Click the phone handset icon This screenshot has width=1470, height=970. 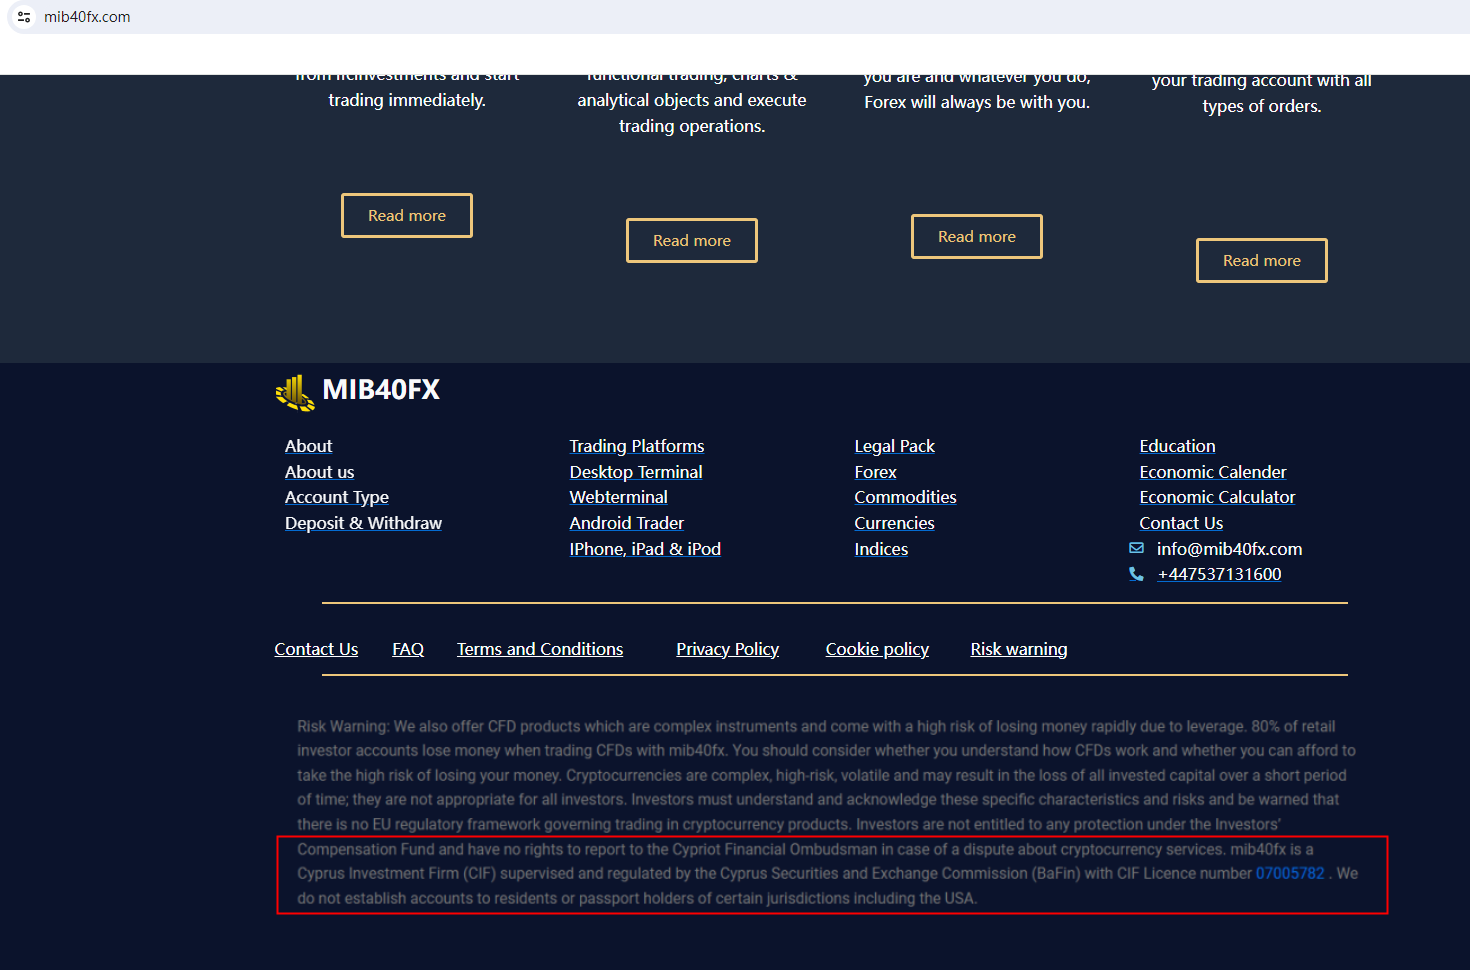pyautogui.click(x=1136, y=574)
